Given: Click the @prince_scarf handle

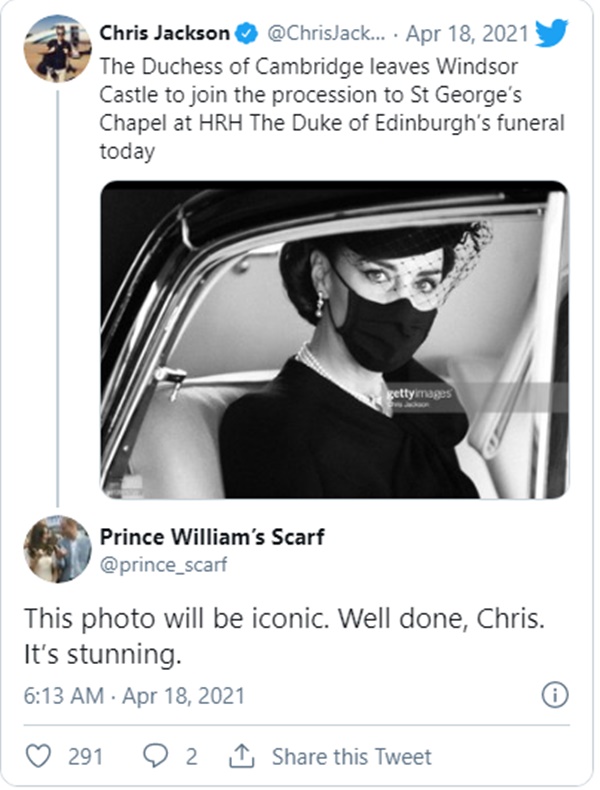Looking at the screenshot, I should pyautogui.click(x=163, y=564).
